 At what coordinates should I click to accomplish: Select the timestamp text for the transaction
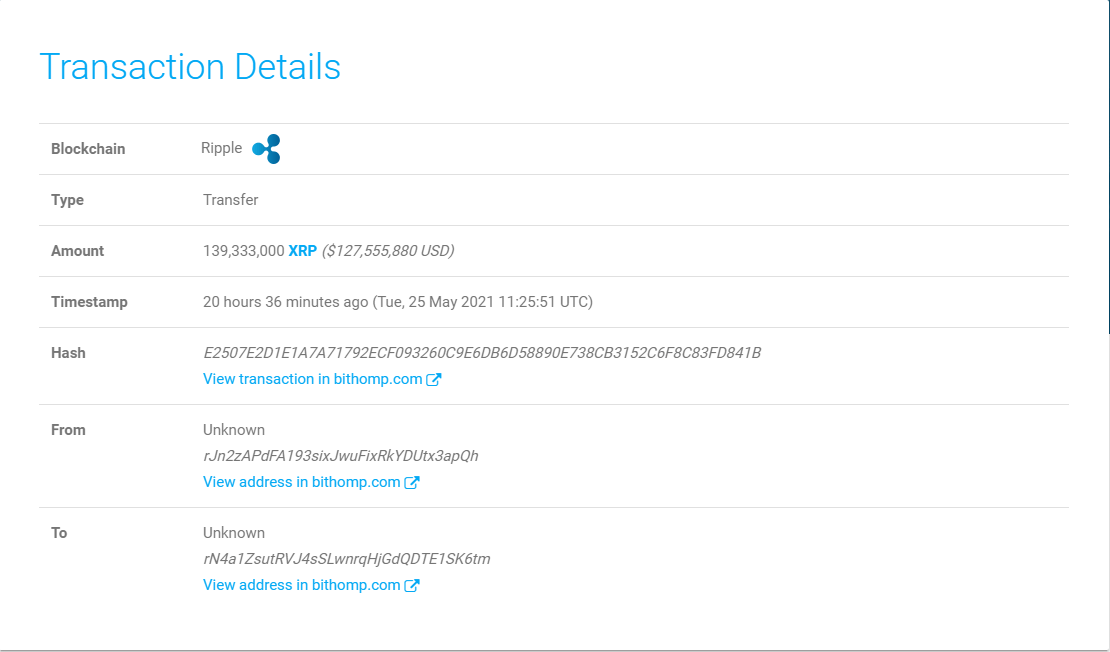pos(398,301)
